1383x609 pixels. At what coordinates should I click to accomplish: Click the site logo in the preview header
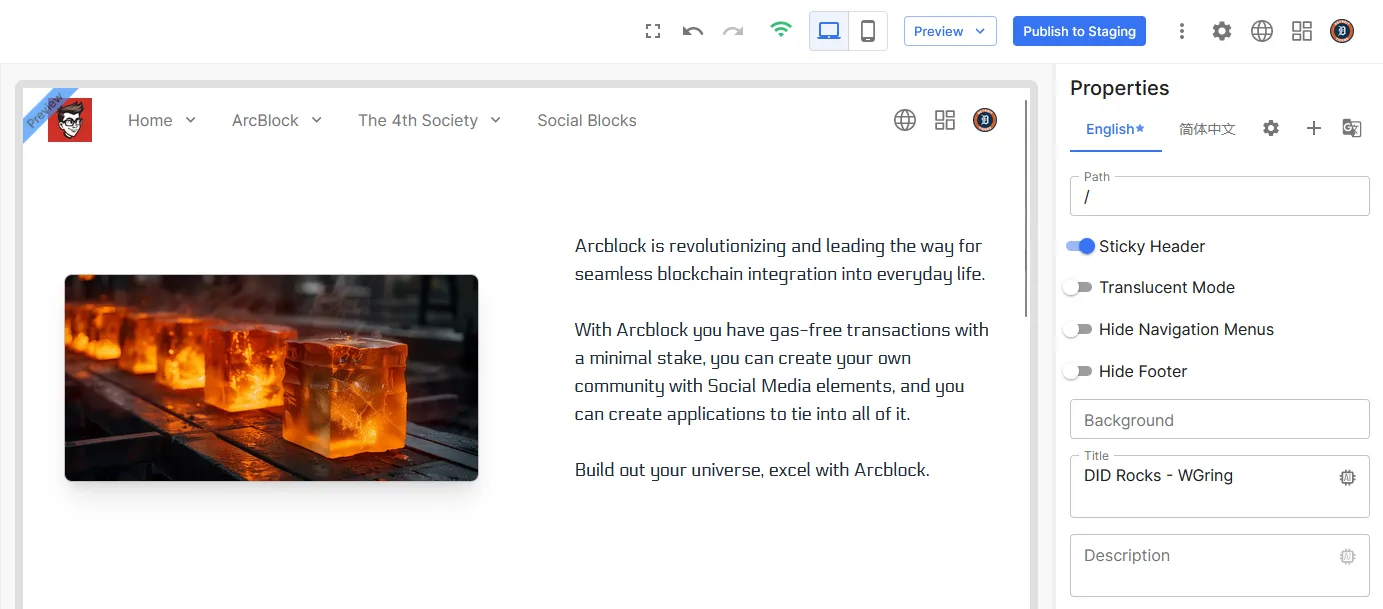click(x=70, y=120)
